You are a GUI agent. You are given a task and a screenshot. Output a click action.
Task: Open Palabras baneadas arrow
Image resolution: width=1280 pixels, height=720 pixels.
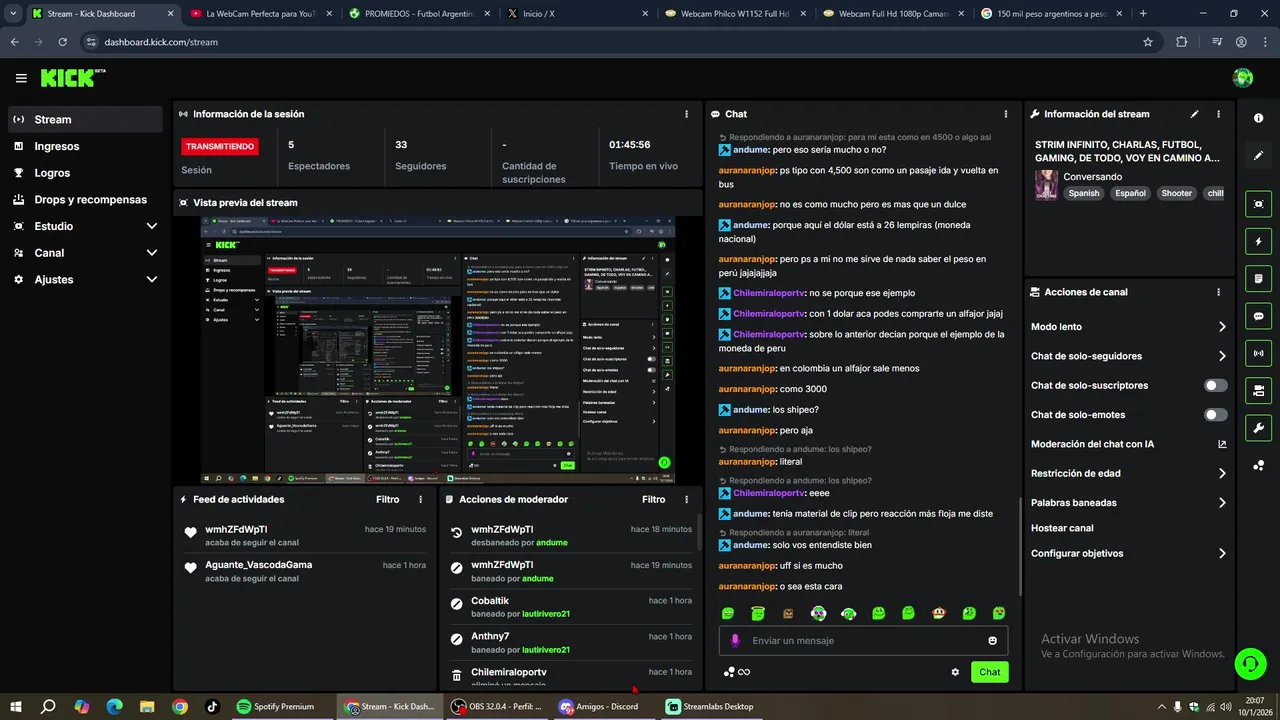point(1222,503)
